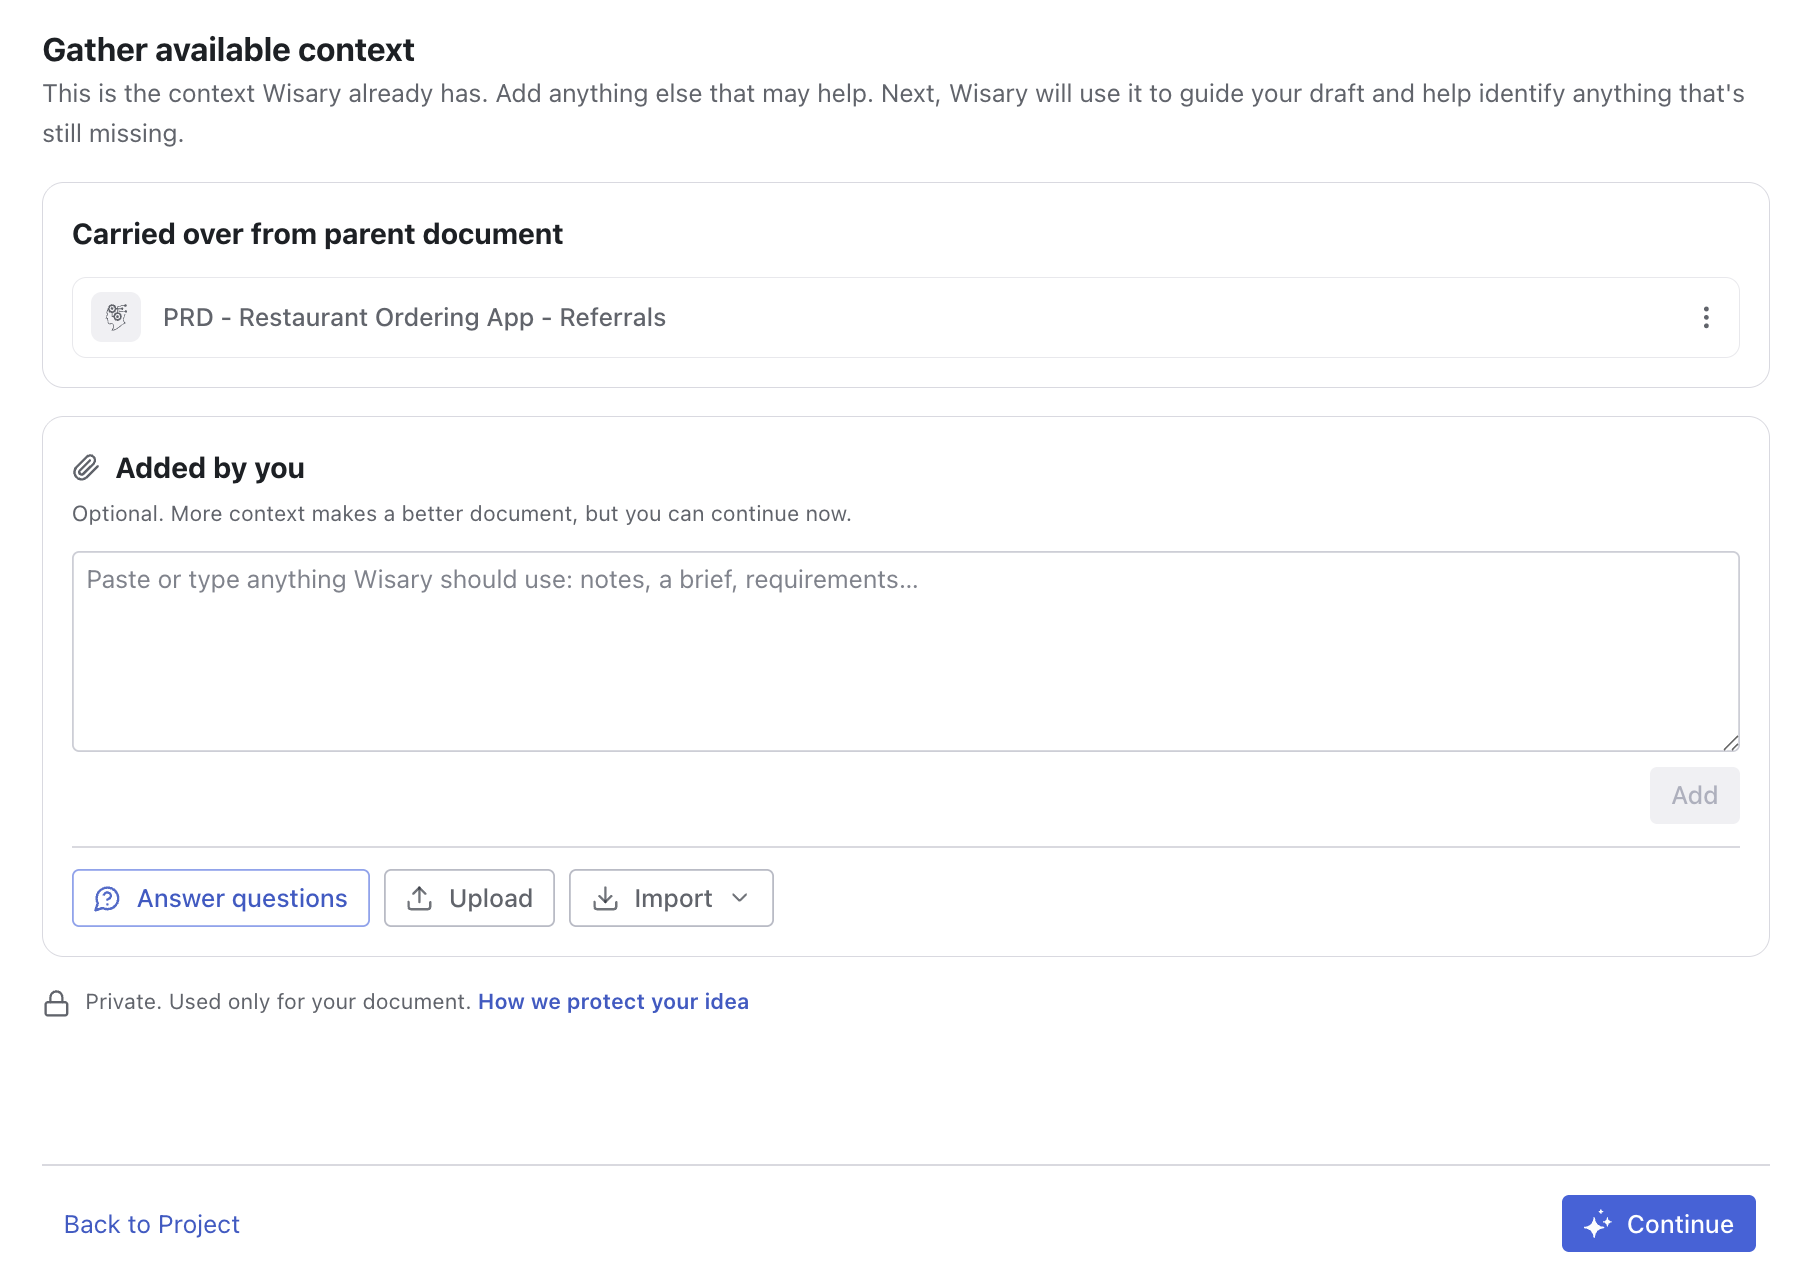Click the Private used only for your document text
The image size is (1808, 1270).
coord(278,1002)
